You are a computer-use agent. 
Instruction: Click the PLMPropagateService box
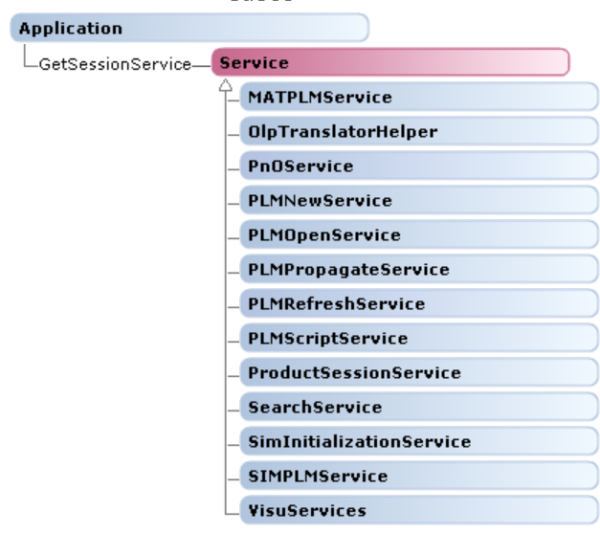pyautogui.click(x=412, y=269)
